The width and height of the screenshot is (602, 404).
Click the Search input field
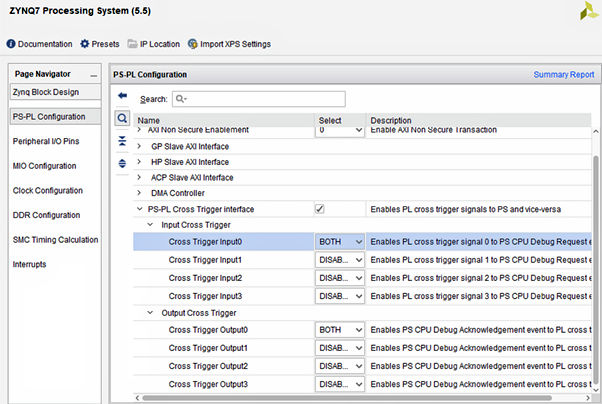tap(257, 99)
